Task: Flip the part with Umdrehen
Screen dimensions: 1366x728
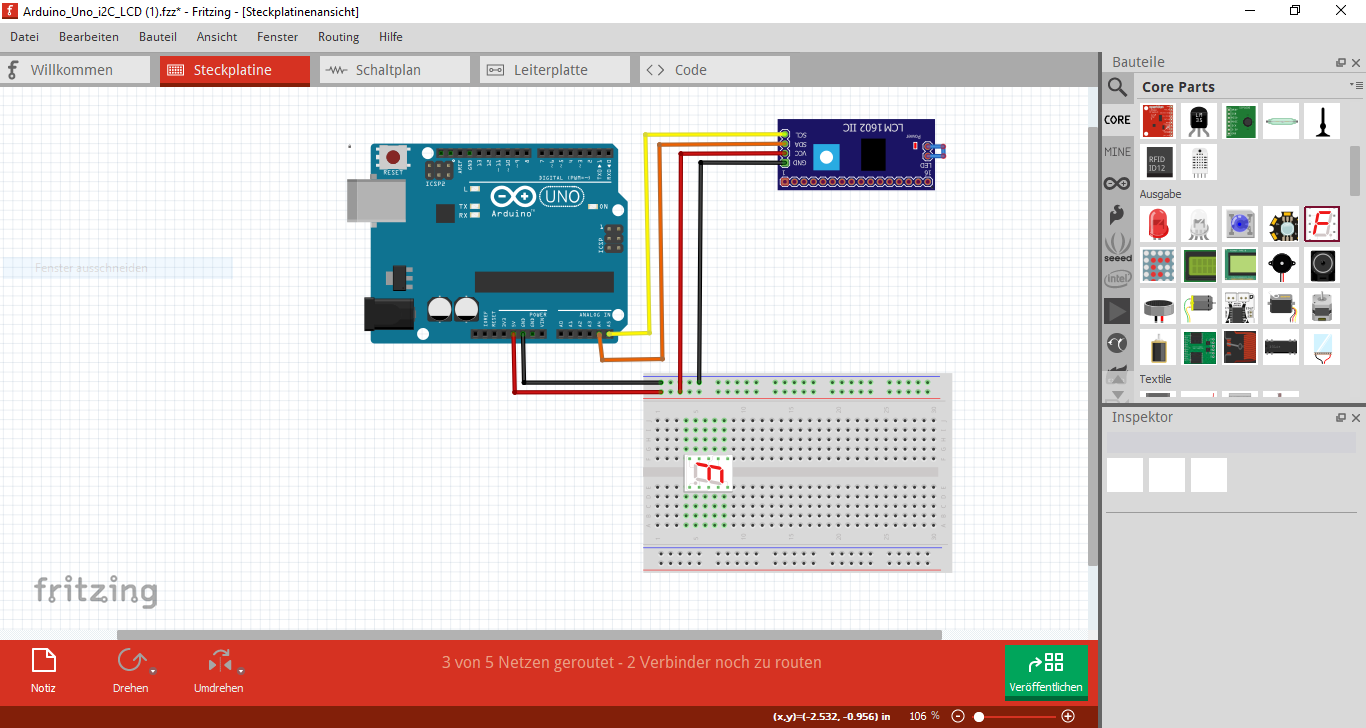Action: pyautogui.click(x=218, y=670)
